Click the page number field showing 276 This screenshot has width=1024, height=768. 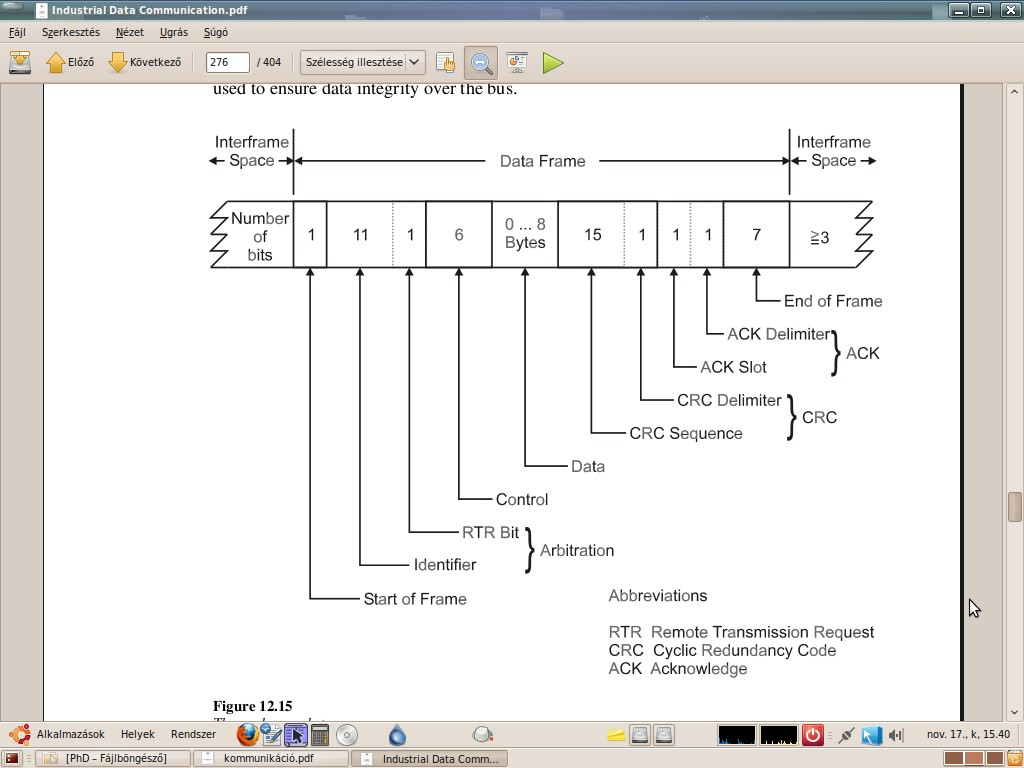click(x=227, y=62)
